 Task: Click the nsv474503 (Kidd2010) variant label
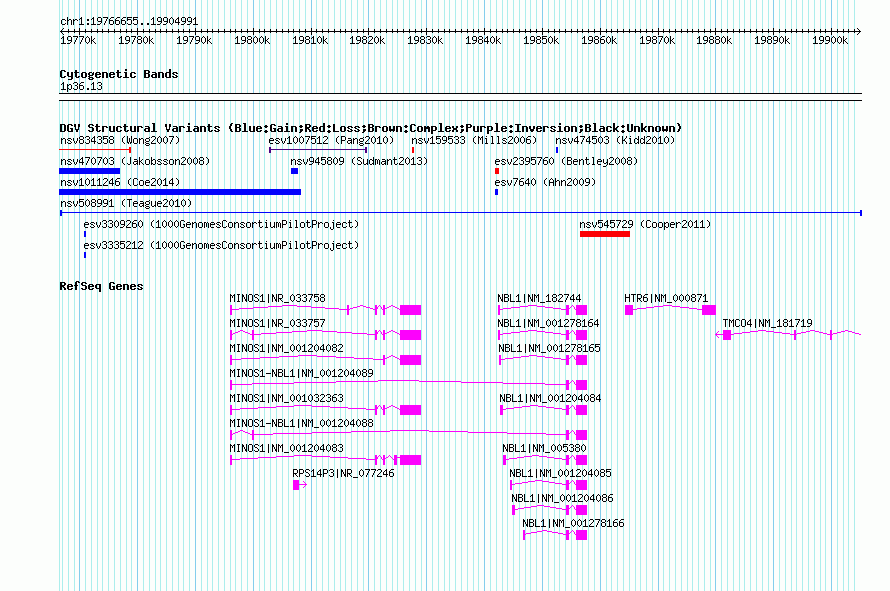tap(615, 140)
